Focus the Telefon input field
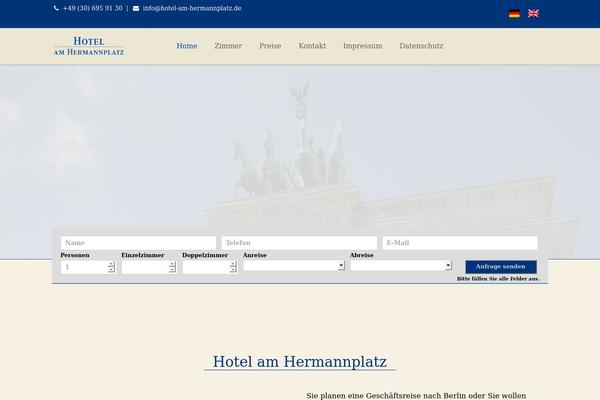Viewport: 600px width, 400px height. [x=299, y=243]
